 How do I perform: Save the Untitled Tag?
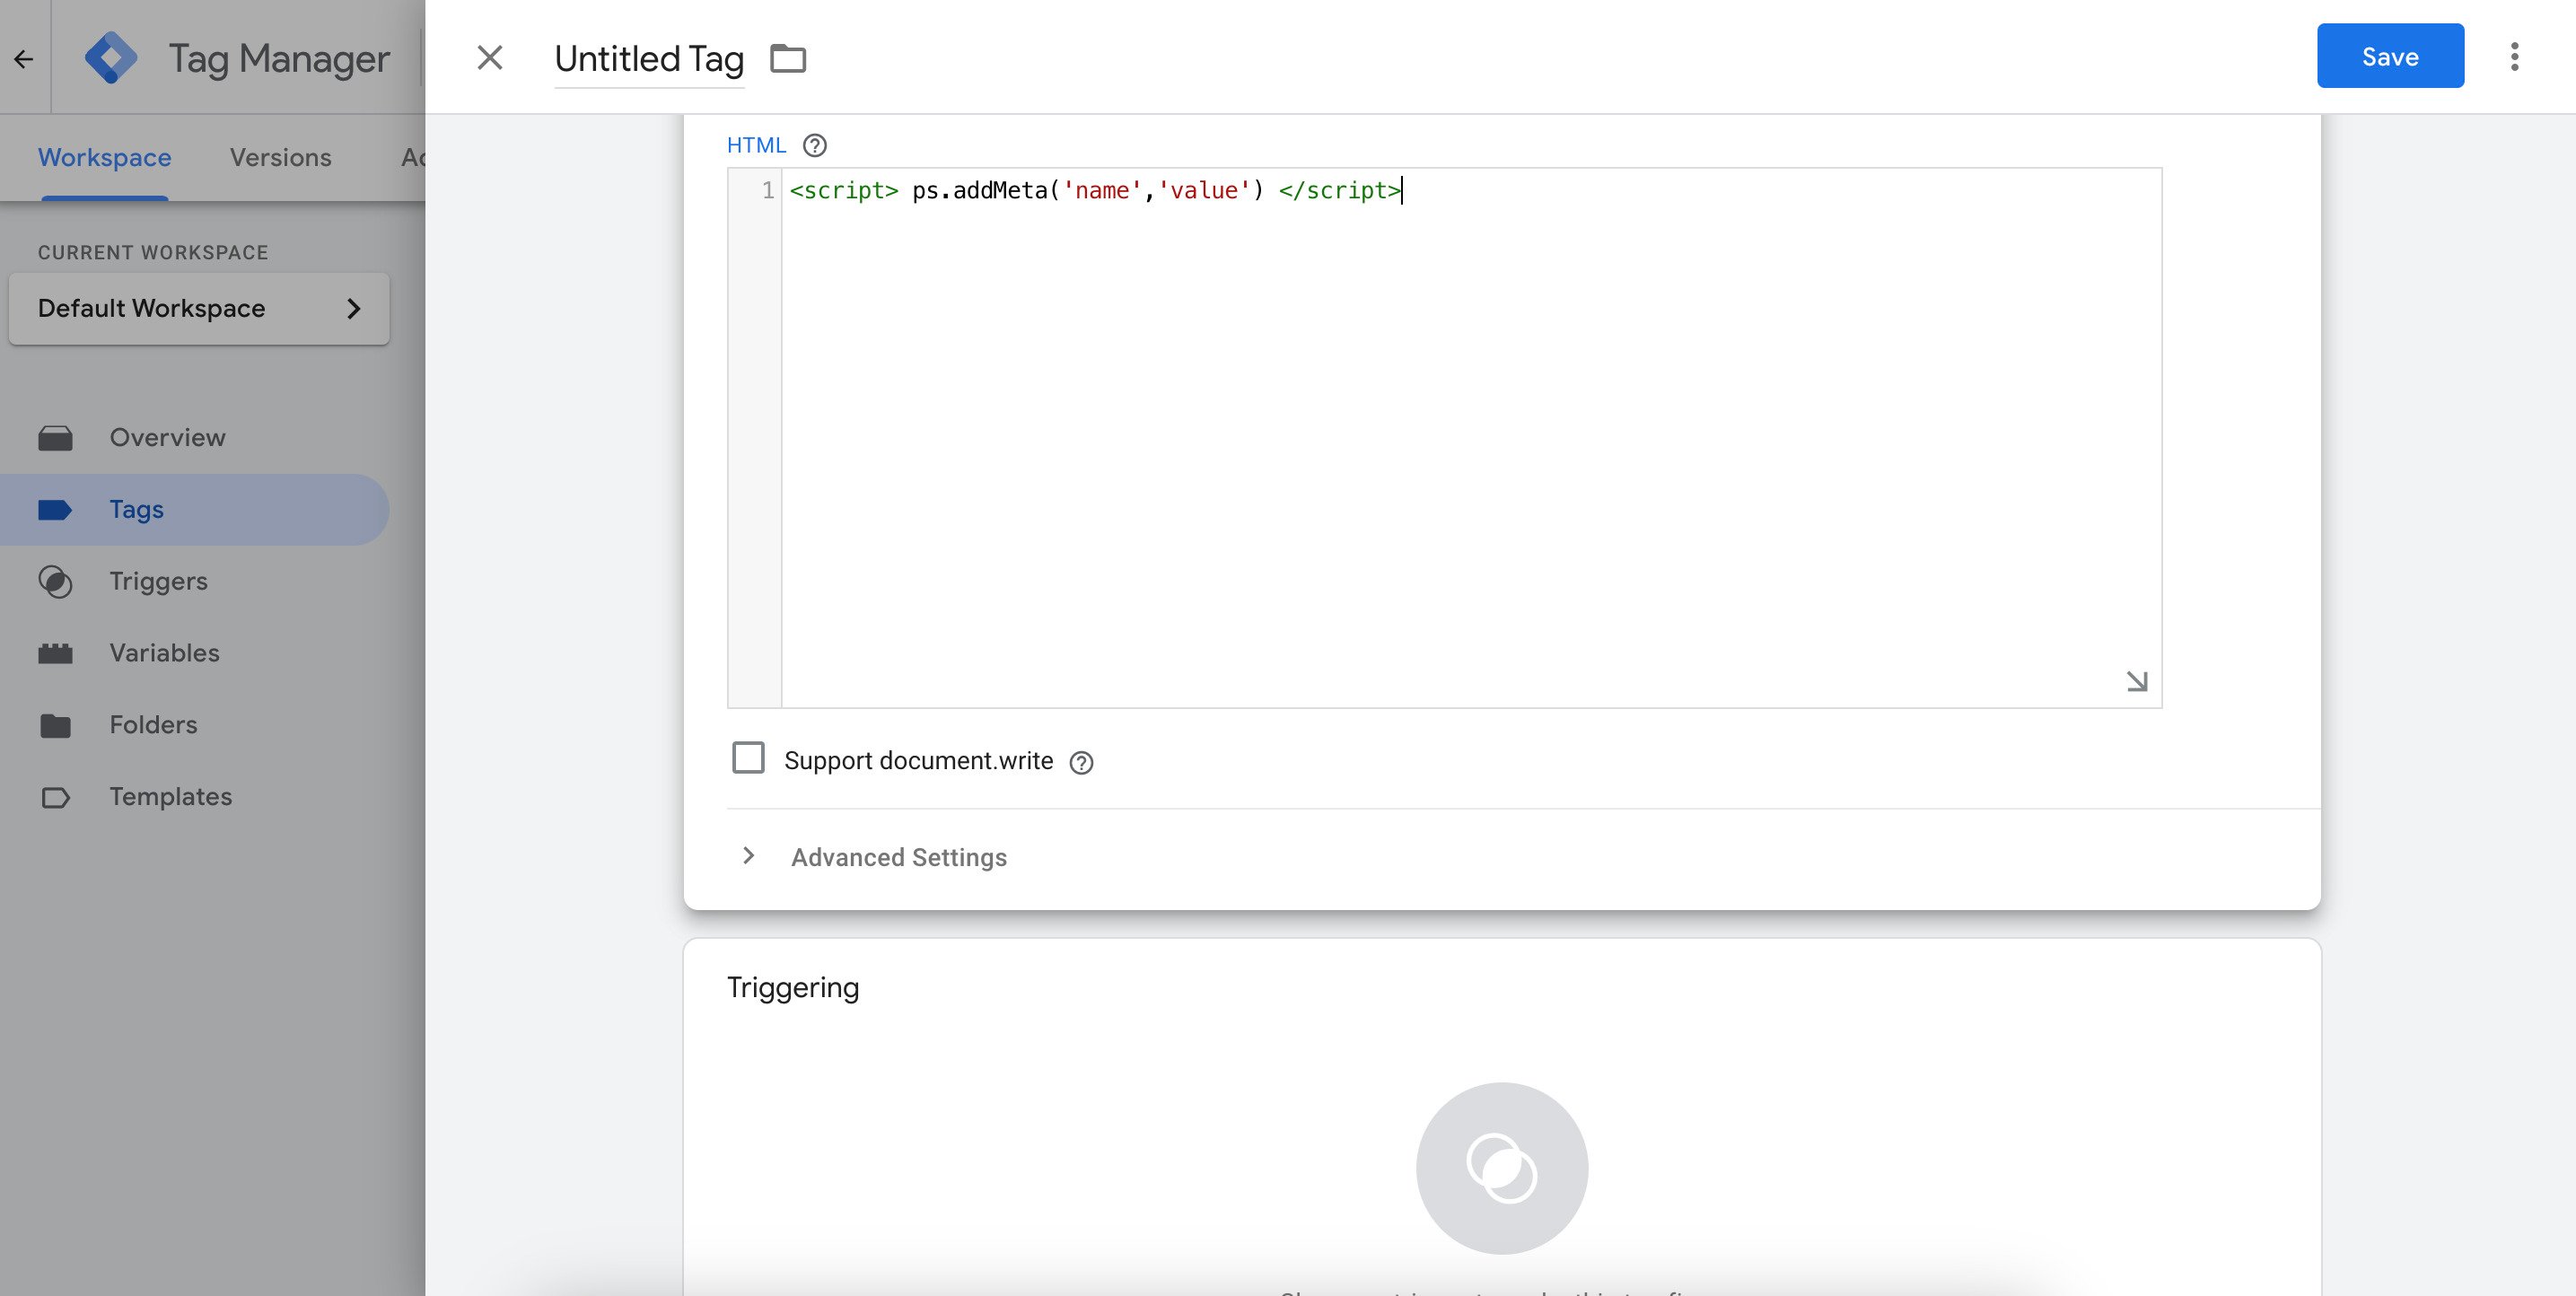tap(2389, 56)
